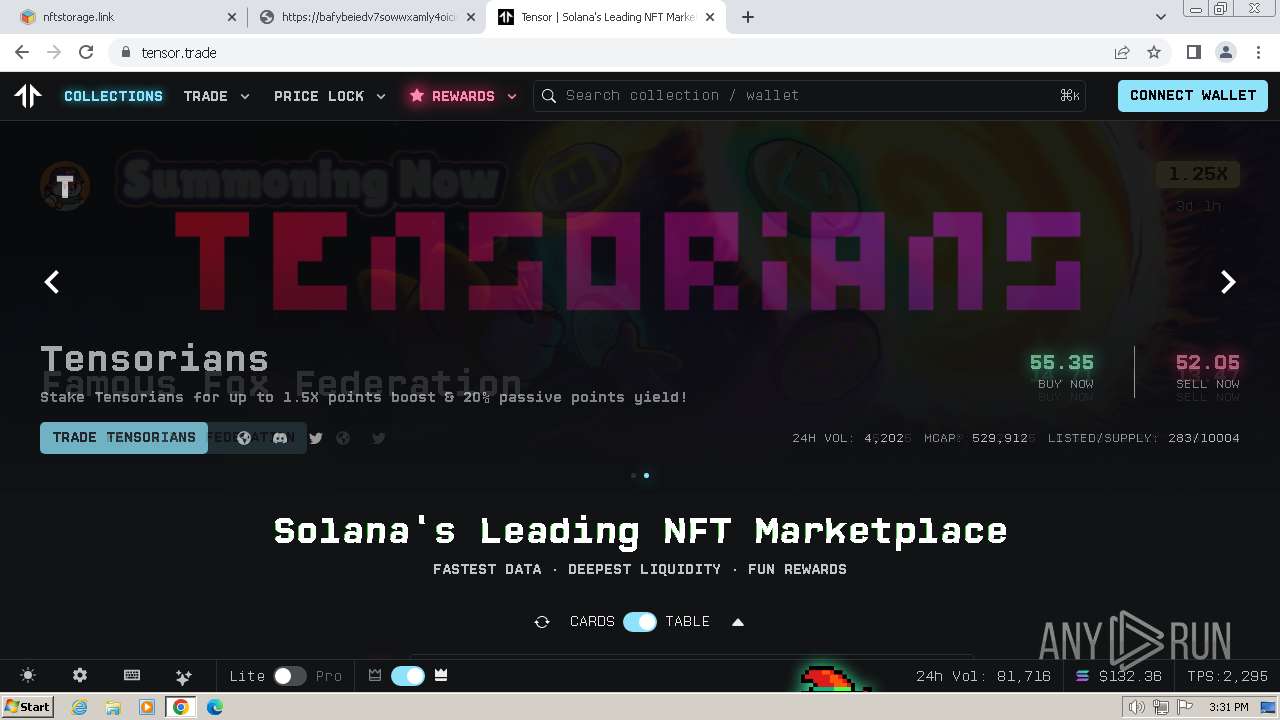Select the first carousel dot indicator

633,476
